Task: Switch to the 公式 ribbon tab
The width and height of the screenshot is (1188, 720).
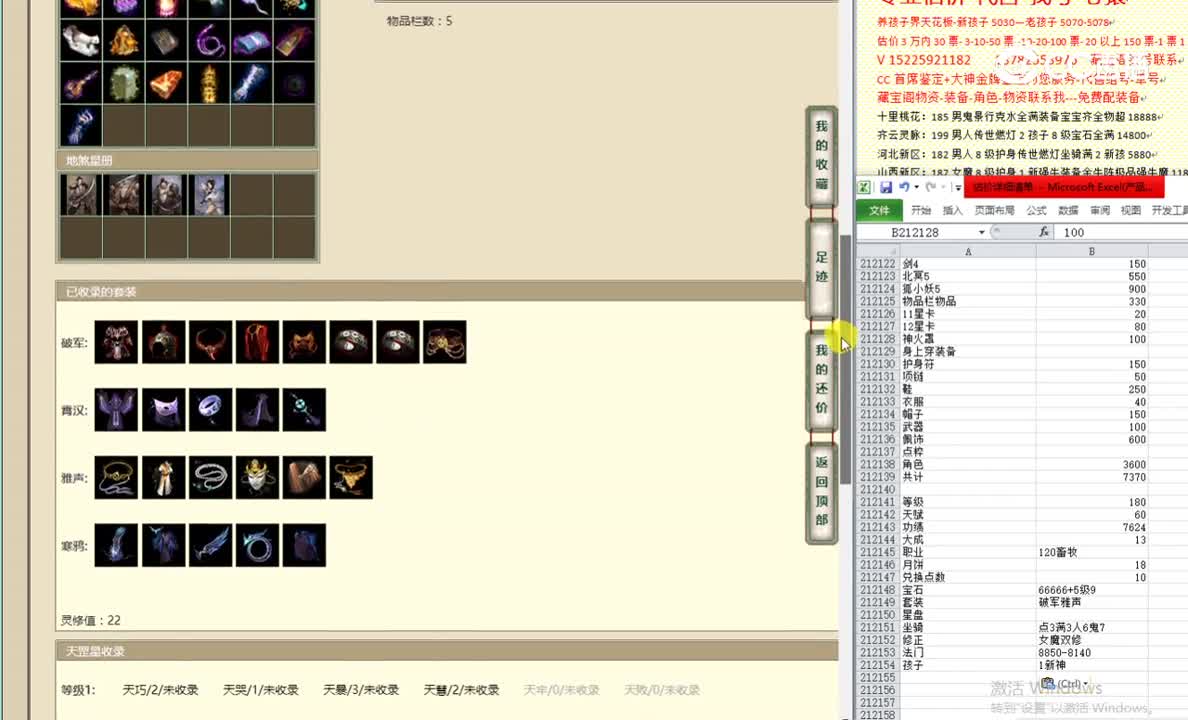Action: tap(1036, 211)
